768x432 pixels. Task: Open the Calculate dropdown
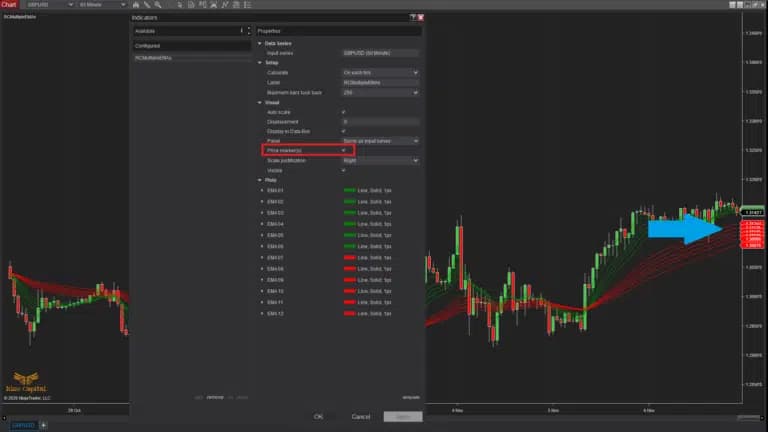click(x=380, y=73)
